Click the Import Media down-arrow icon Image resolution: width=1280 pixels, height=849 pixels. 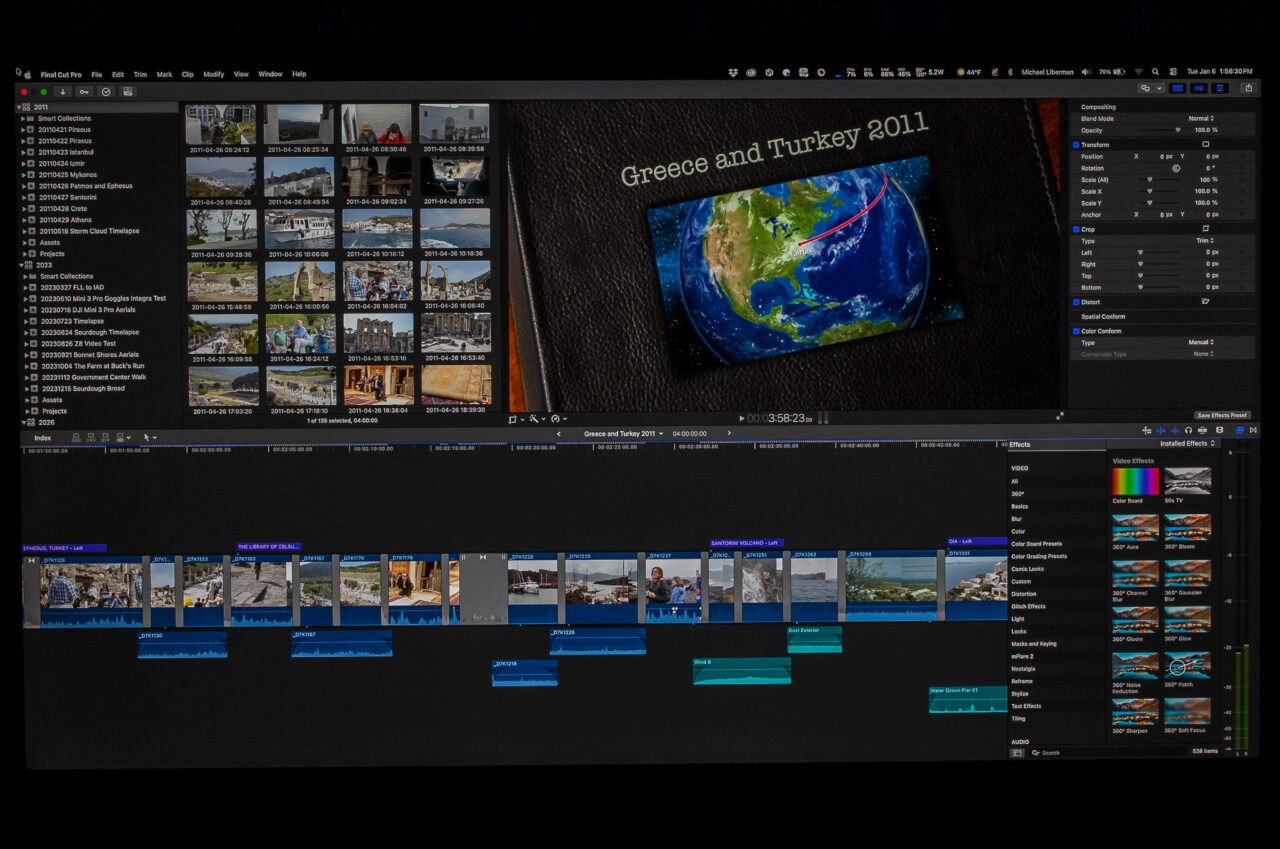tap(62, 91)
